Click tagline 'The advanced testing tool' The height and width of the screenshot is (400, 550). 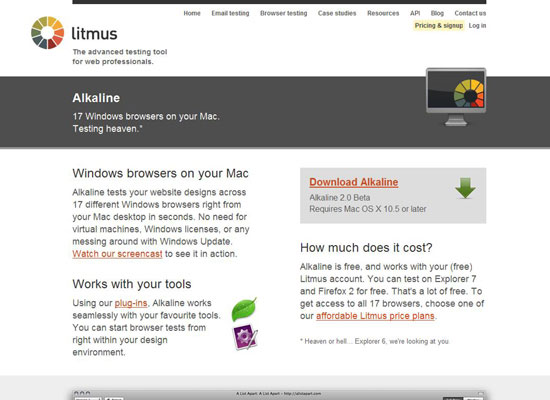point(120,52)
